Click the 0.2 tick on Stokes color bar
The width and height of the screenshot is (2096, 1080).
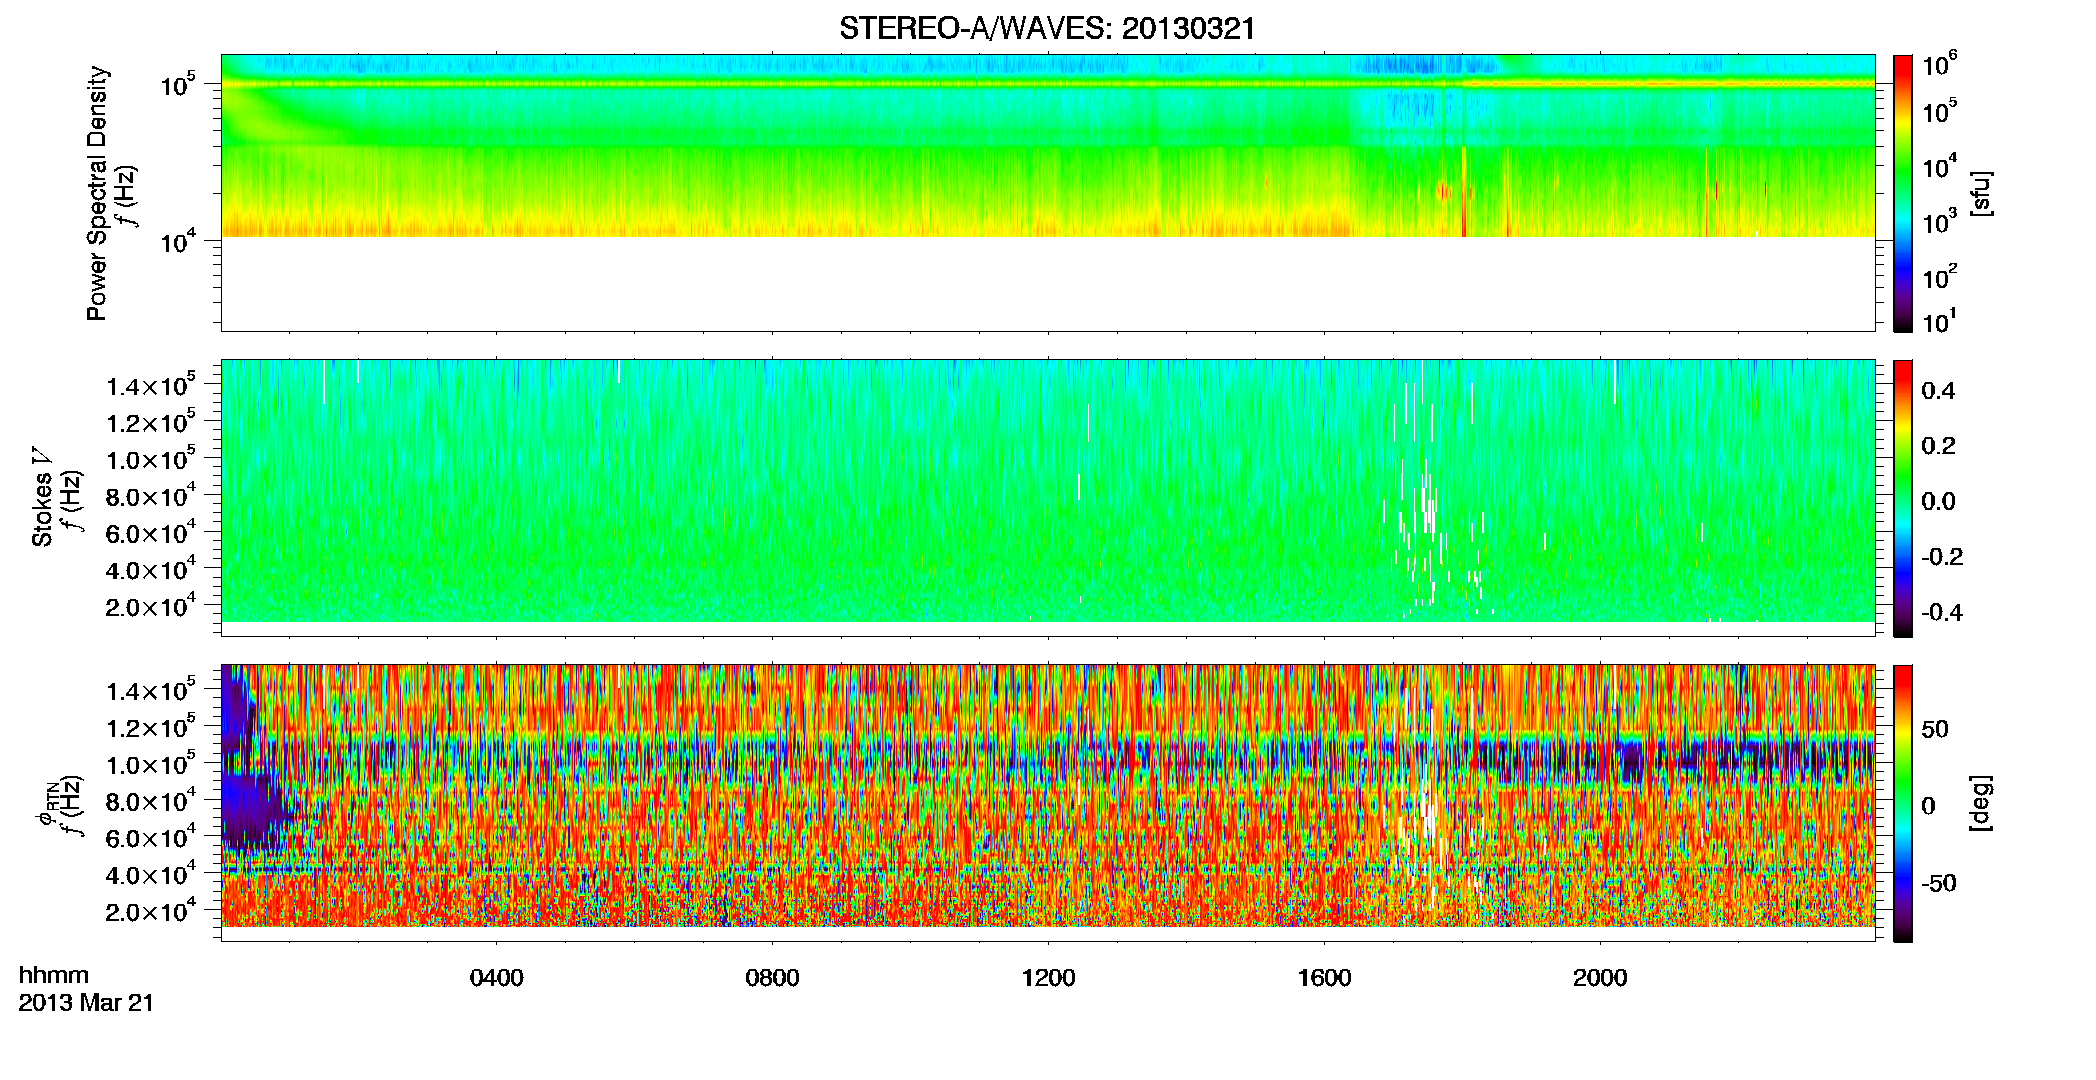(x=1938, y=446)
